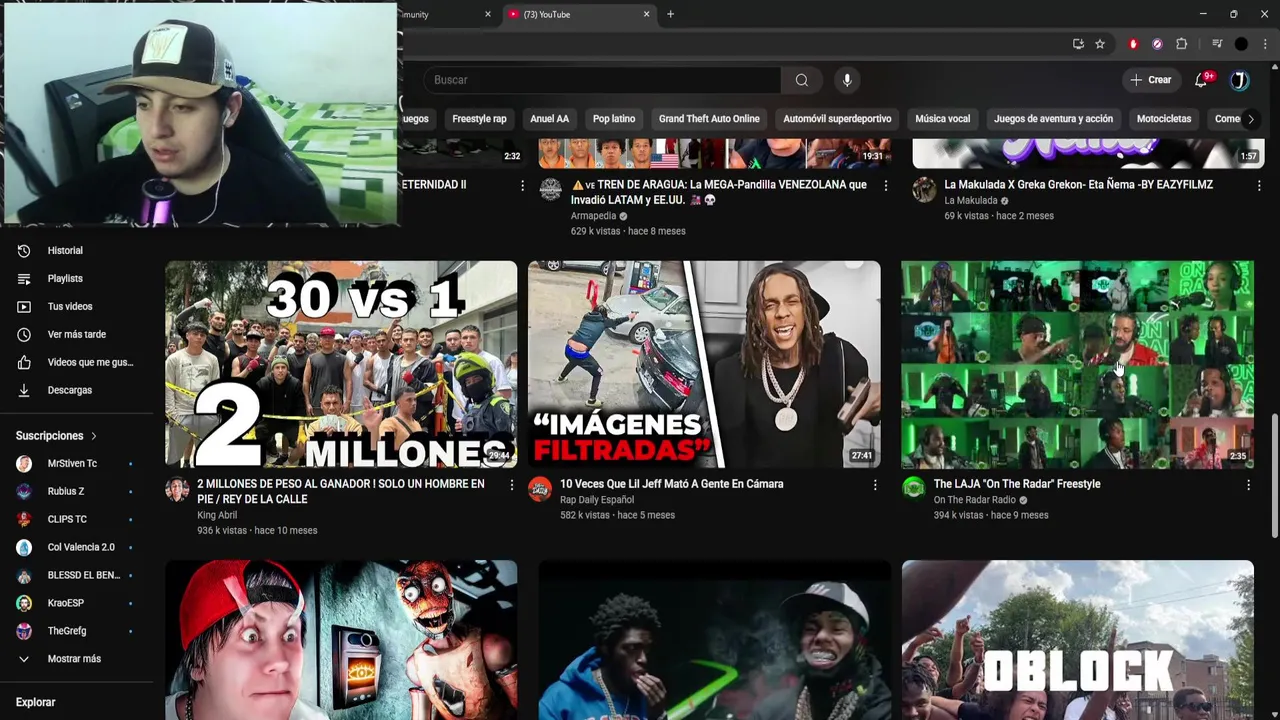Click King Abril channel name
The width and height of the screenshot is (1280, 720).
tap(217, 515)
